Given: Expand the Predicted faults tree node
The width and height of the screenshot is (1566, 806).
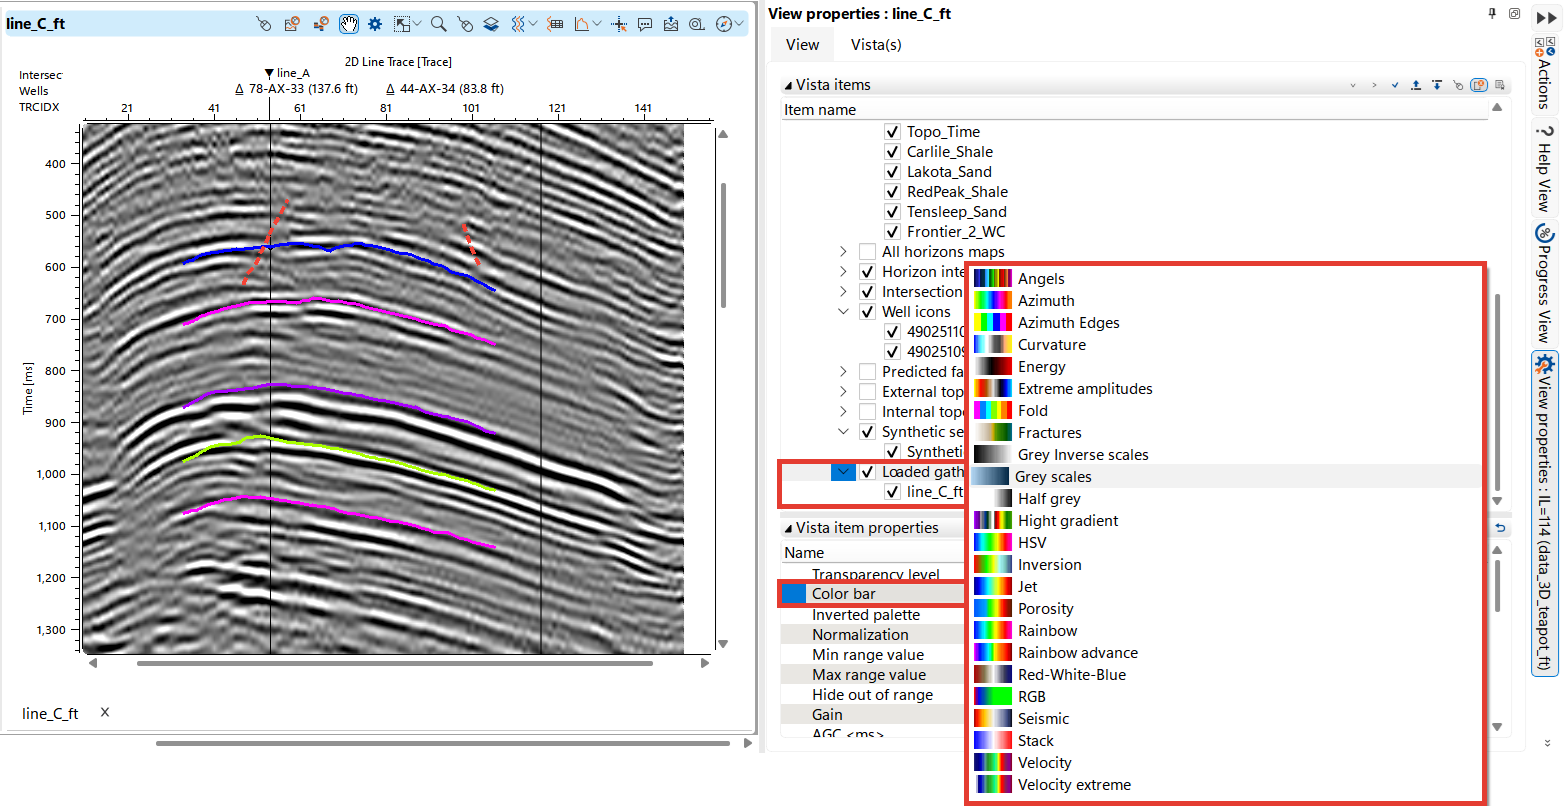Looking at the screenshot, I should tap(842, 371).
